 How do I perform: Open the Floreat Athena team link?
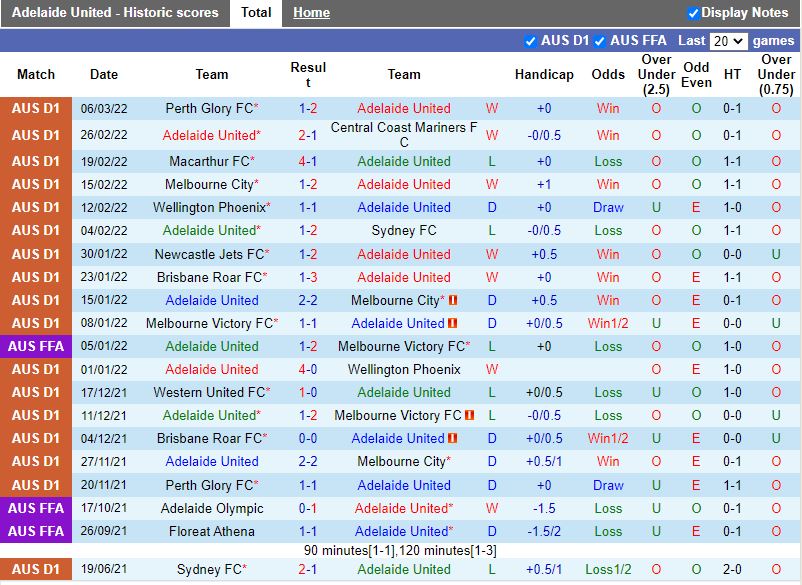click(x=211, y=531)
